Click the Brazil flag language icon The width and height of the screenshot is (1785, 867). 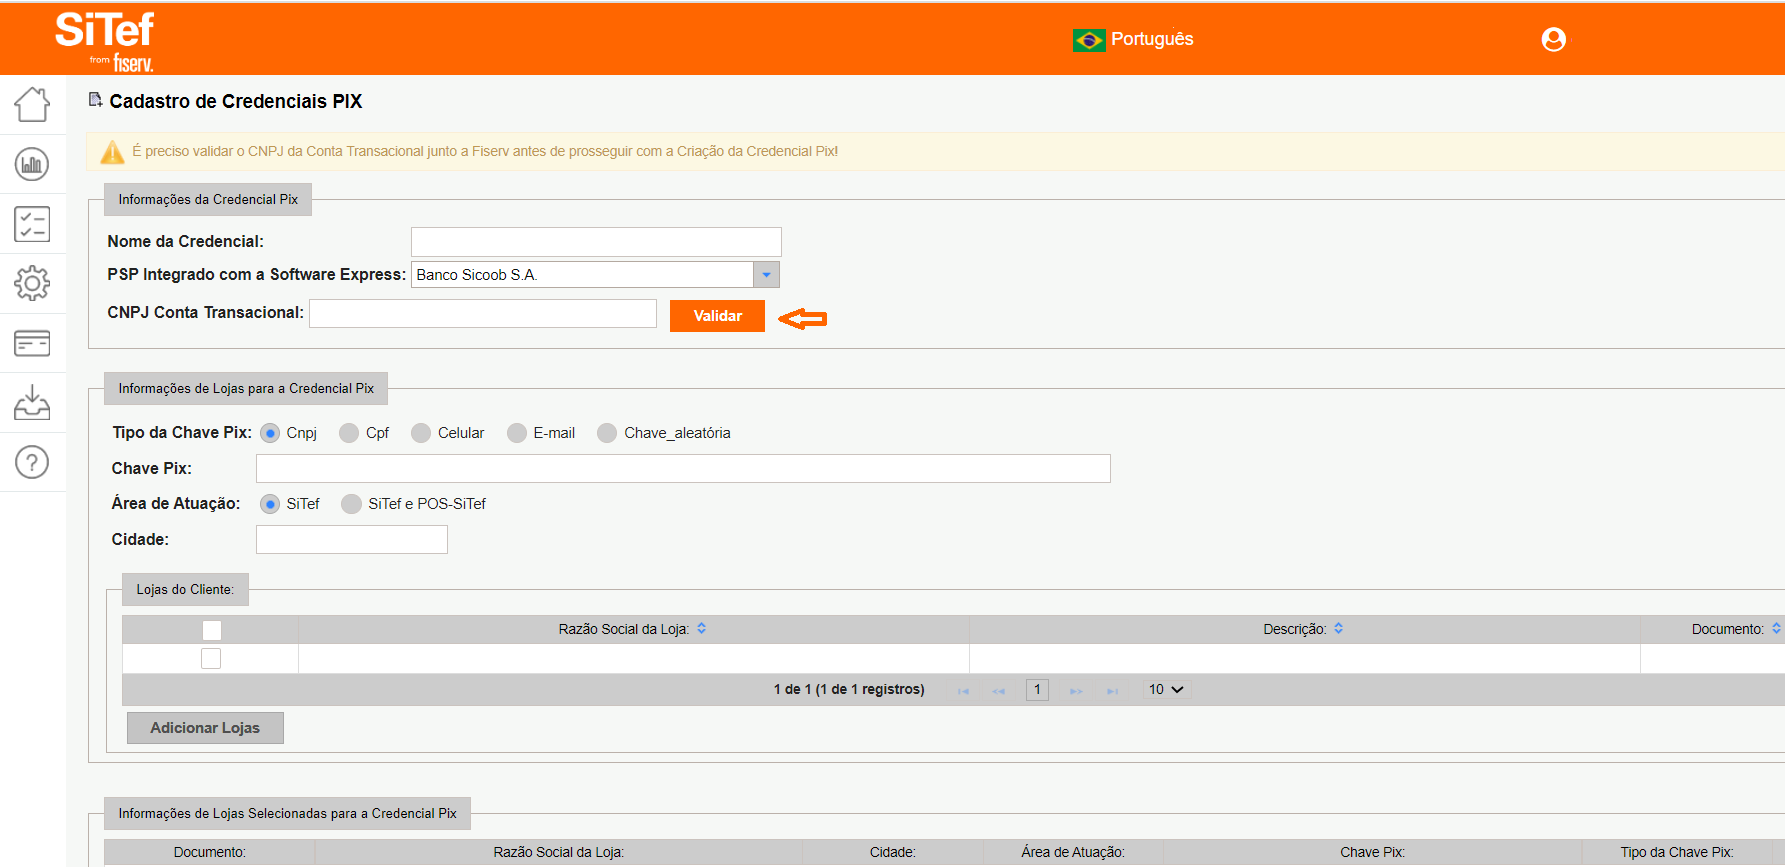point(1088,40)
